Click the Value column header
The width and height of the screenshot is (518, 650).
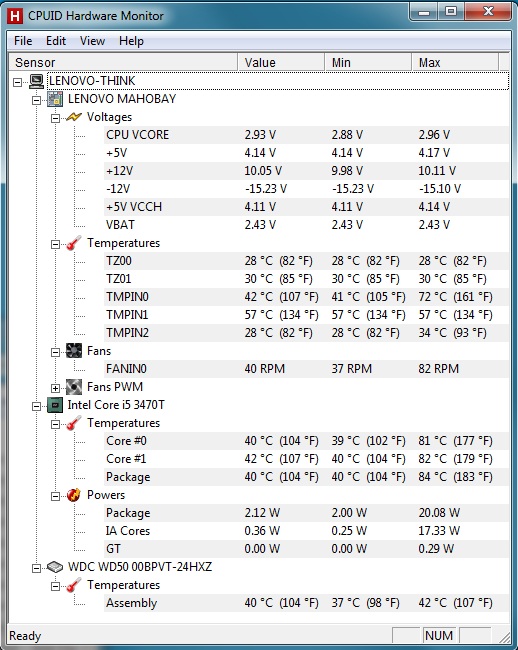coord(281,63)
